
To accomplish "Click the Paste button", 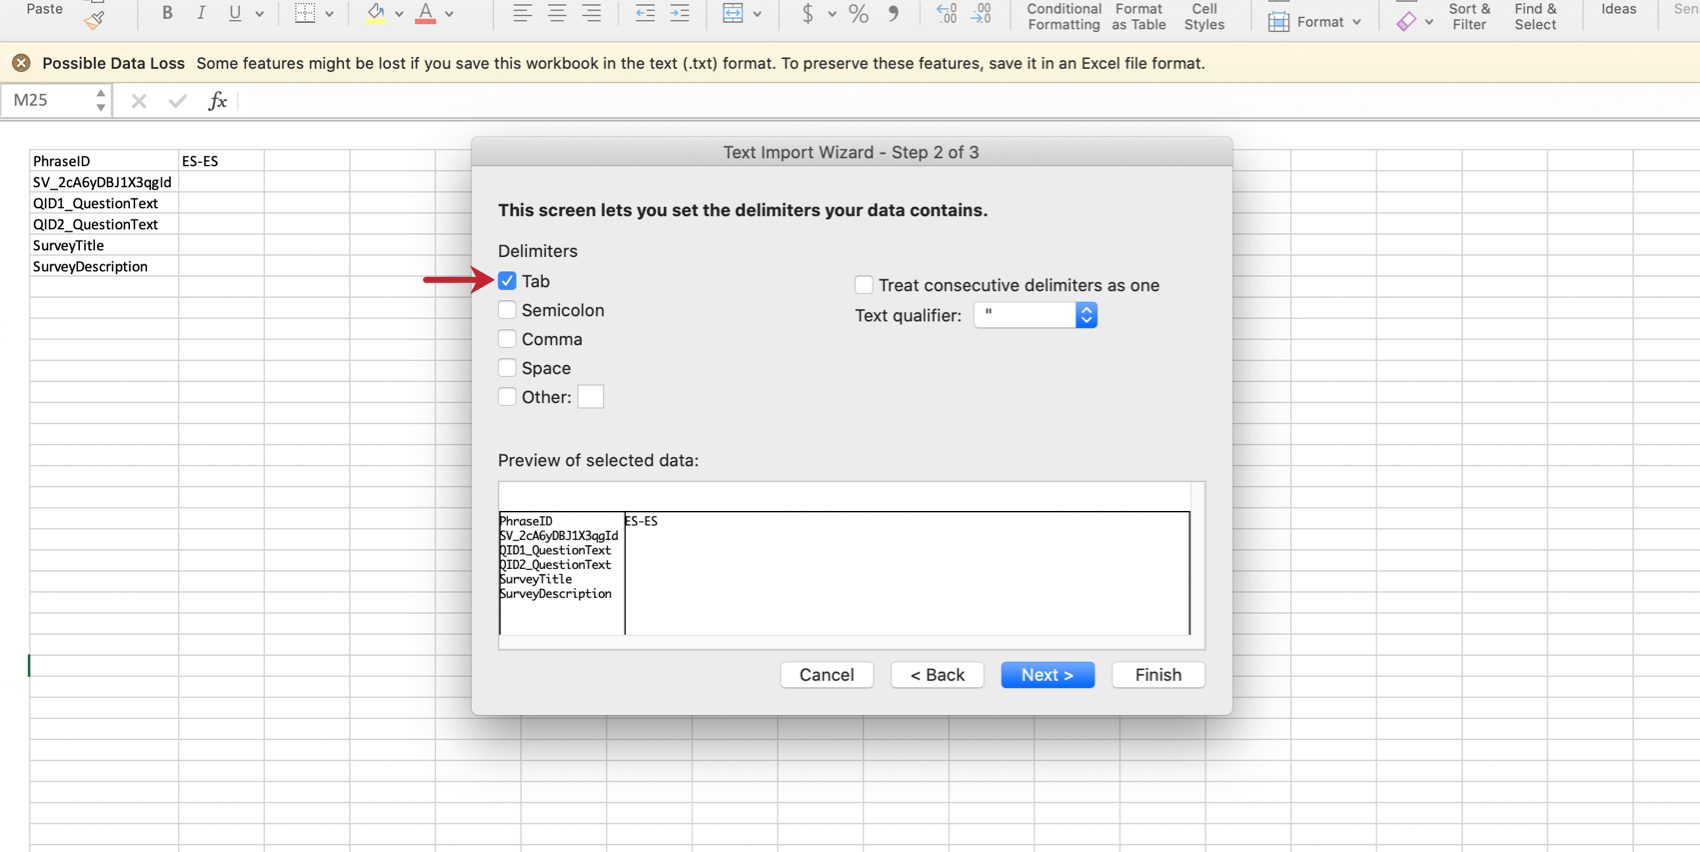I will click(44, 9).
